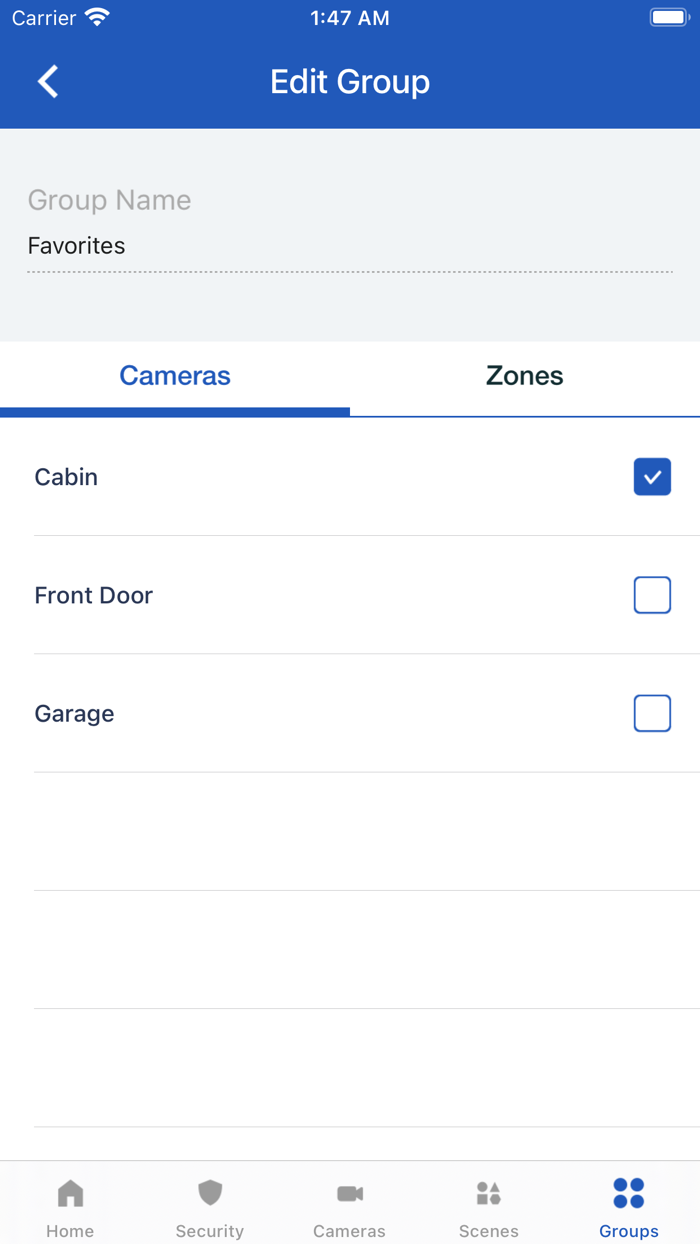Tap the Cabin camera row
Screen dimensions: 700x1244
(66, 477)
